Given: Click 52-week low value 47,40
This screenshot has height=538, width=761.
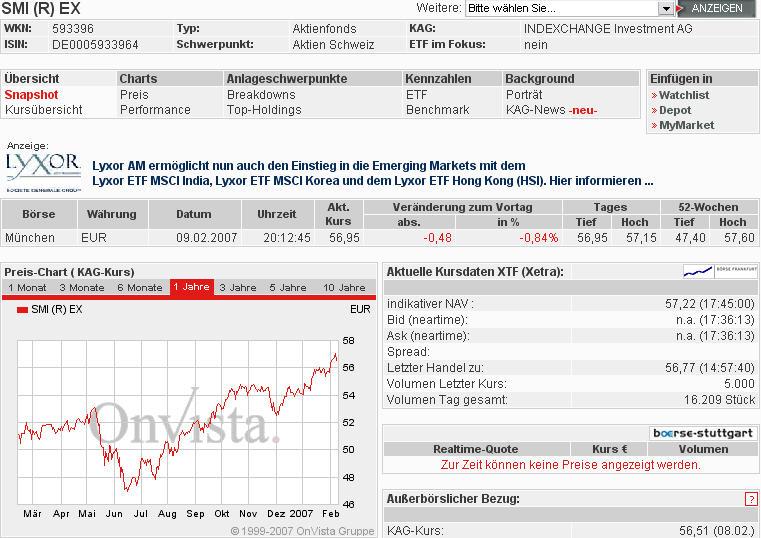Looking at the screenshot, I should tap(690, 238).
